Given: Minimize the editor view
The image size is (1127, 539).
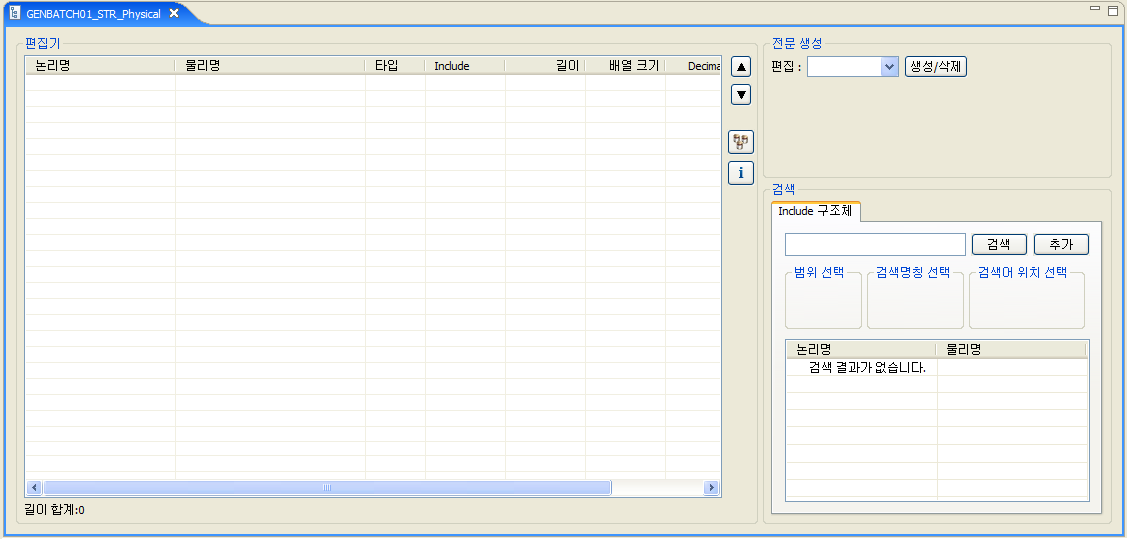Looking at the screenshot, I should pyautogui.click(x=1095, y=8).
